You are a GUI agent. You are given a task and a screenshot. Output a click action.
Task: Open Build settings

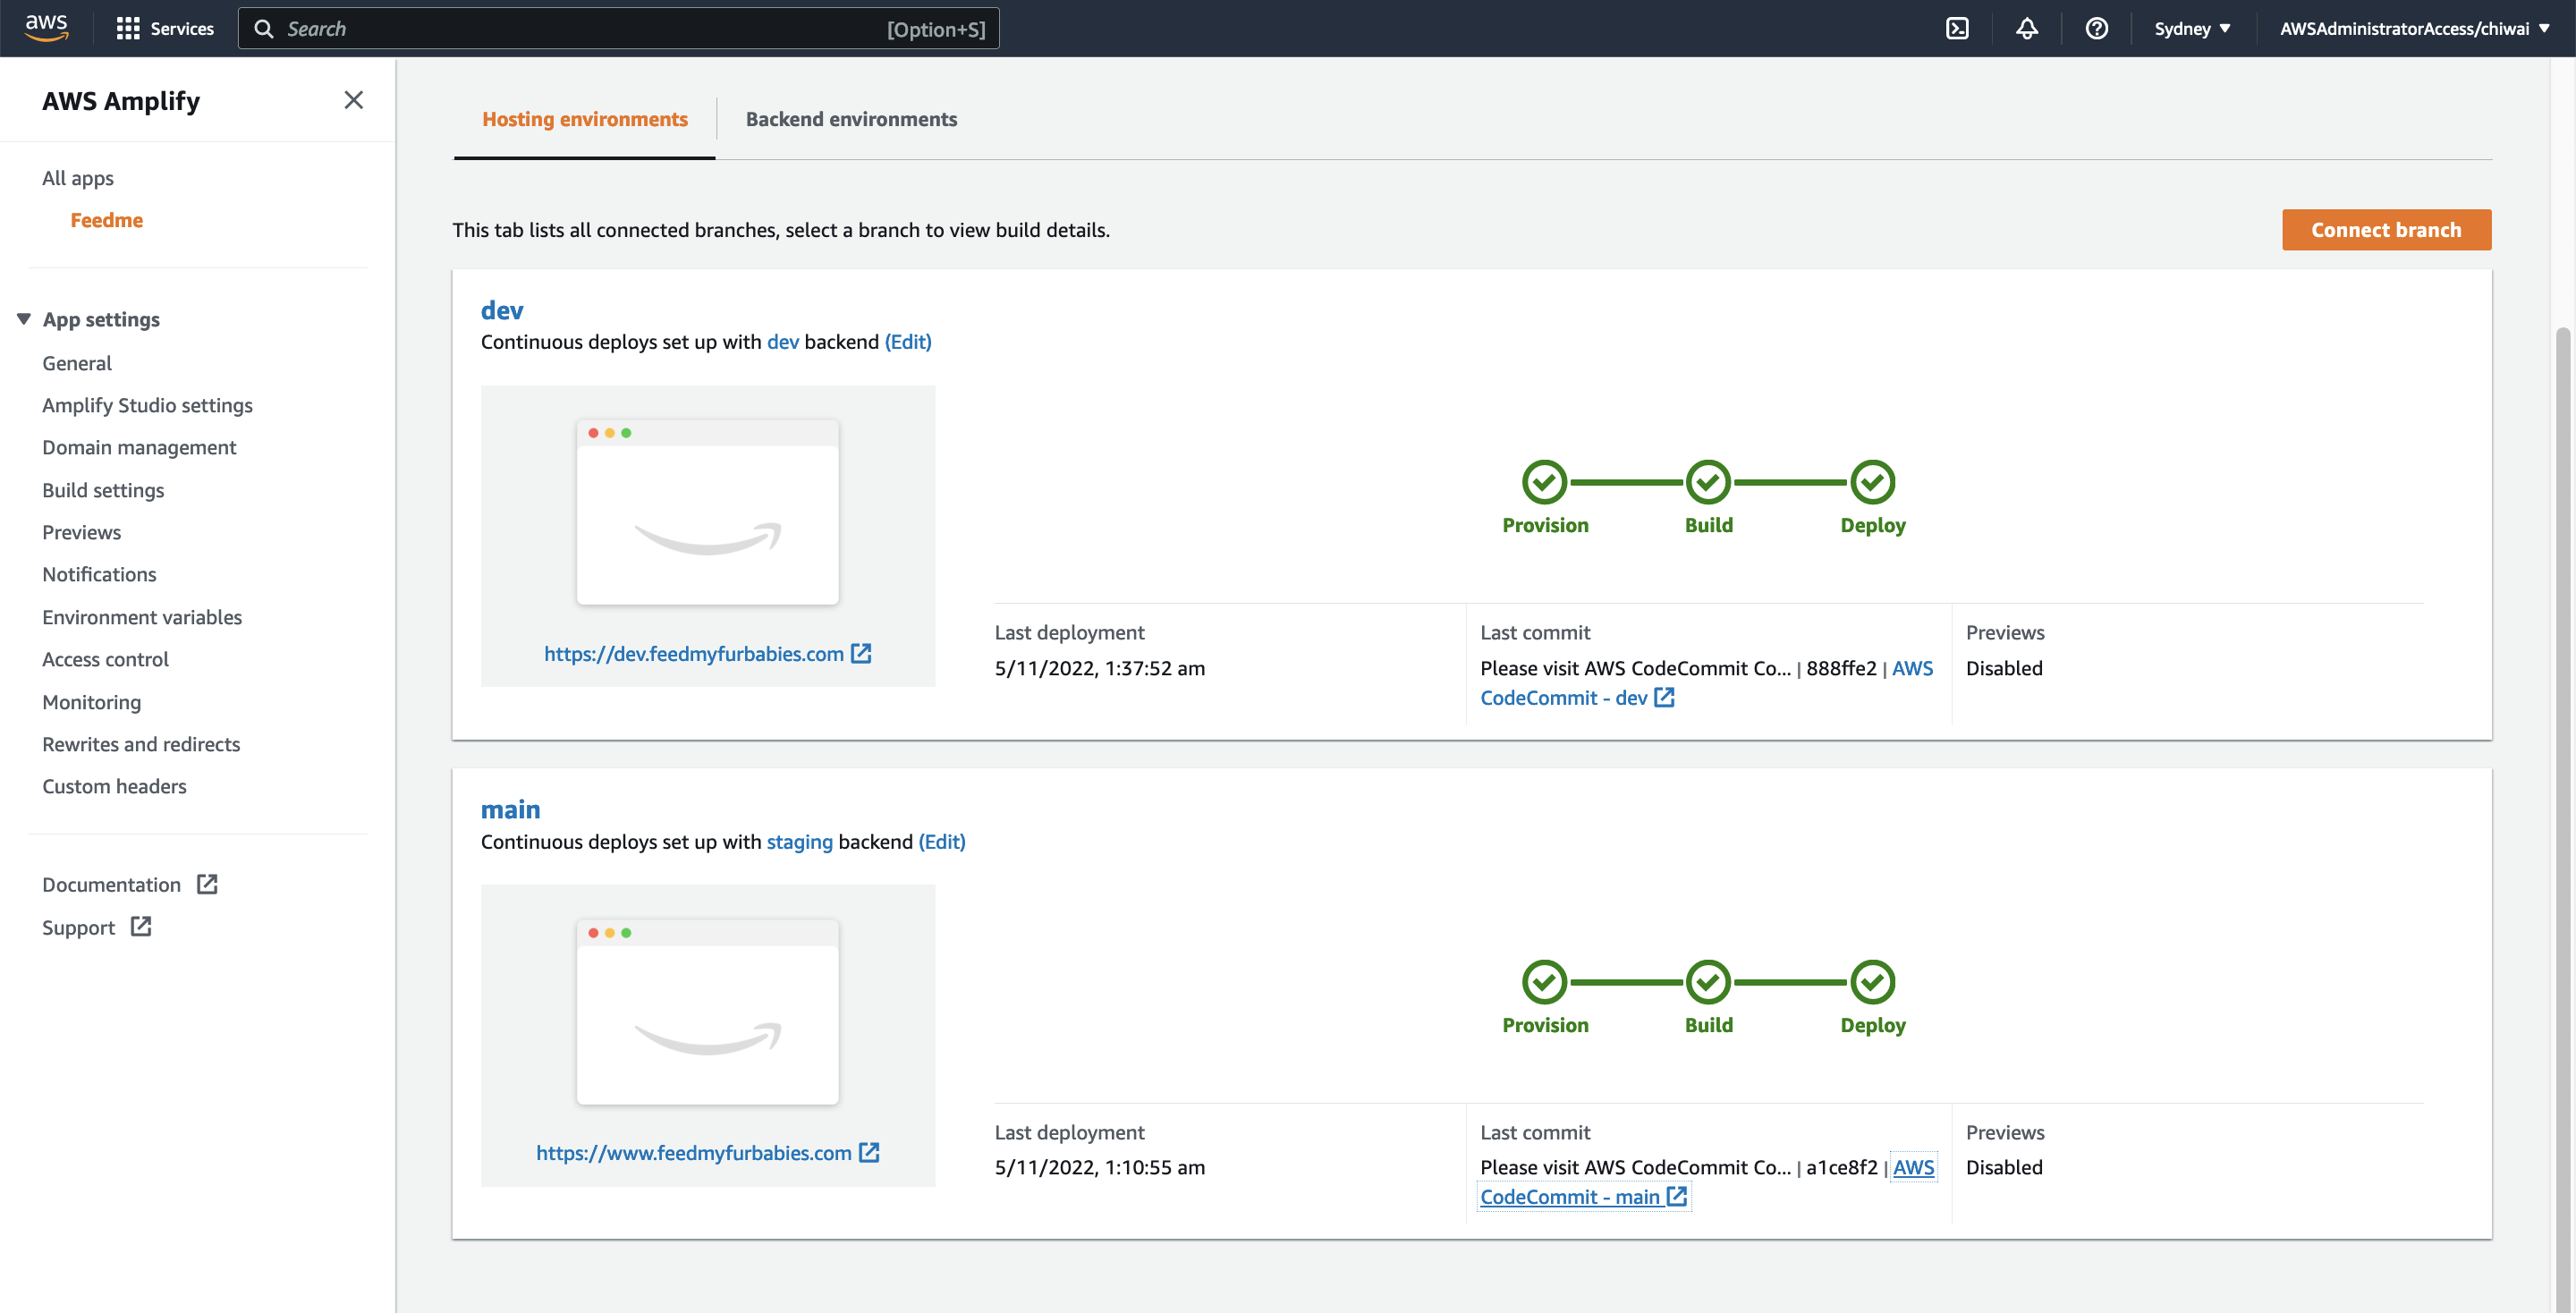[103, 490]
